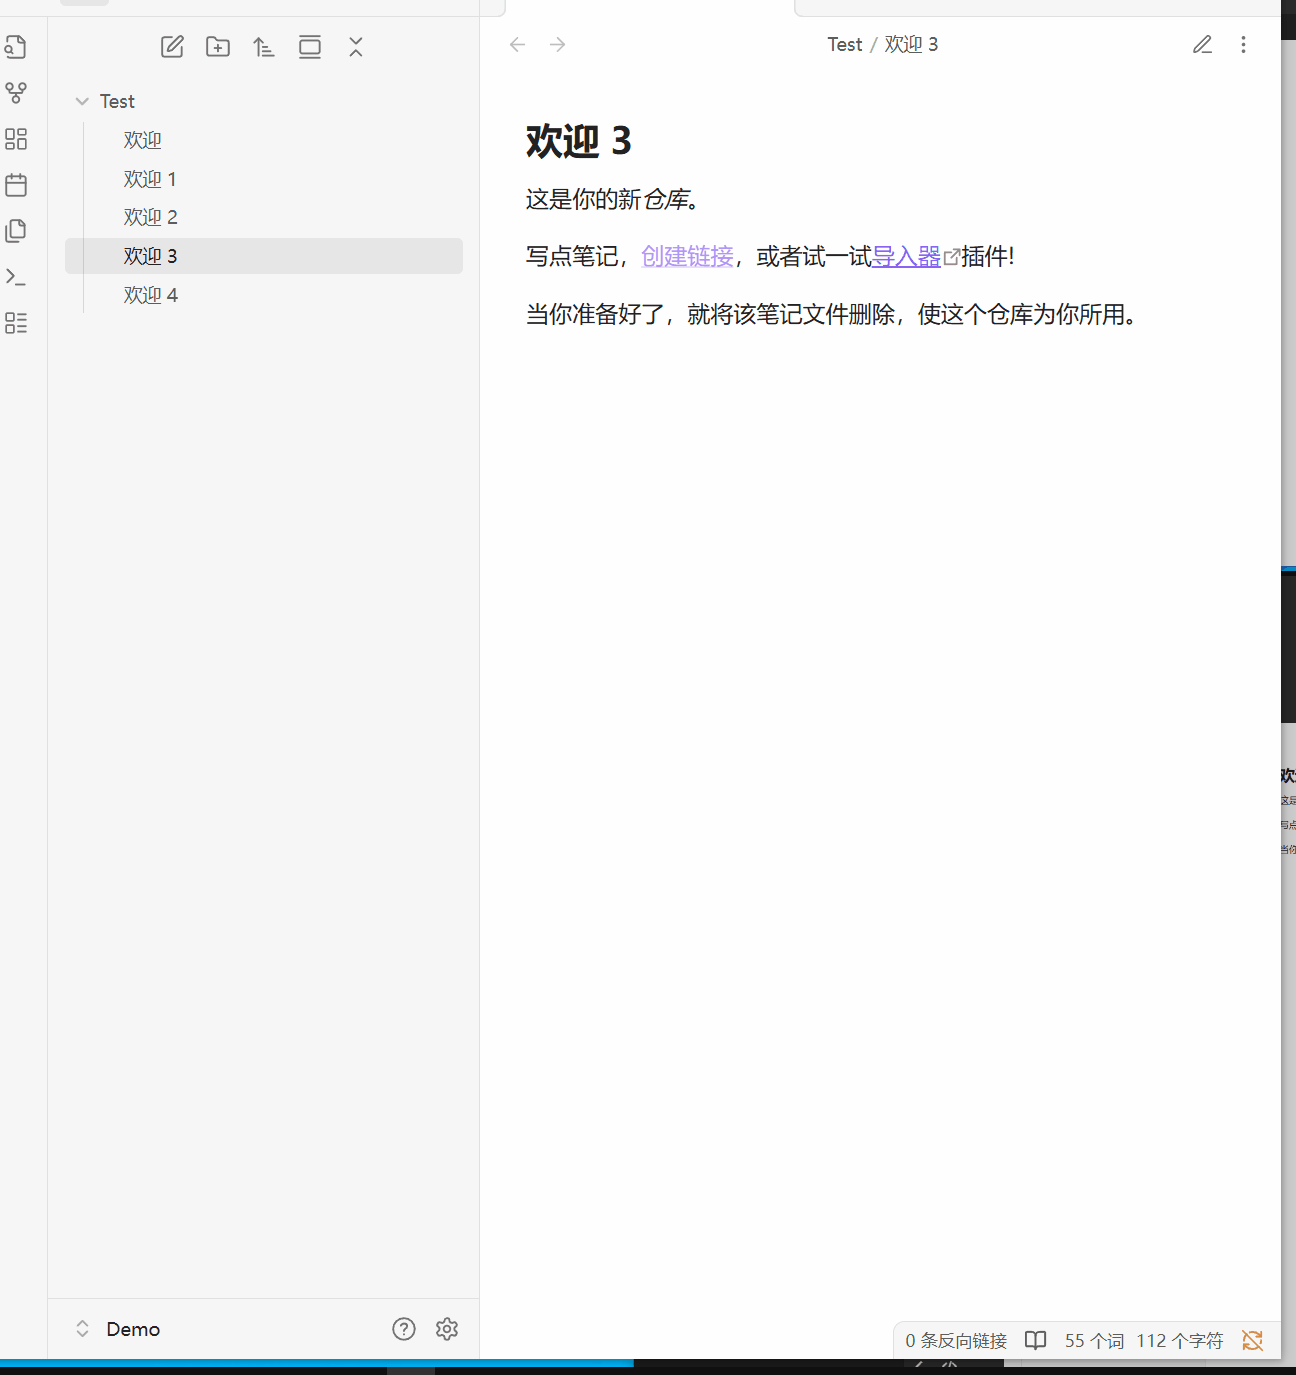
Task: Follow the 创建链接 link
Action: tap(687, 257)
